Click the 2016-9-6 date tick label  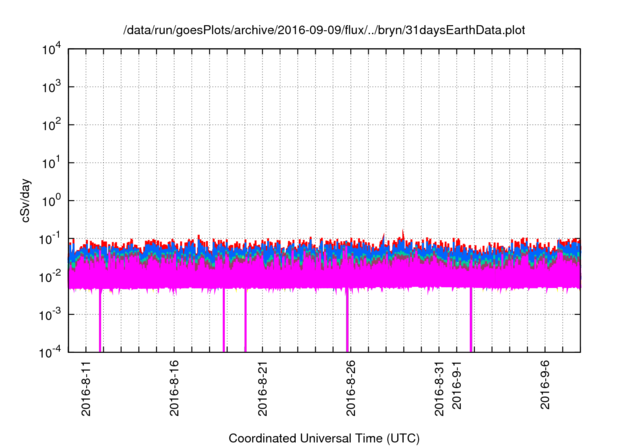[x=545, y=385]
